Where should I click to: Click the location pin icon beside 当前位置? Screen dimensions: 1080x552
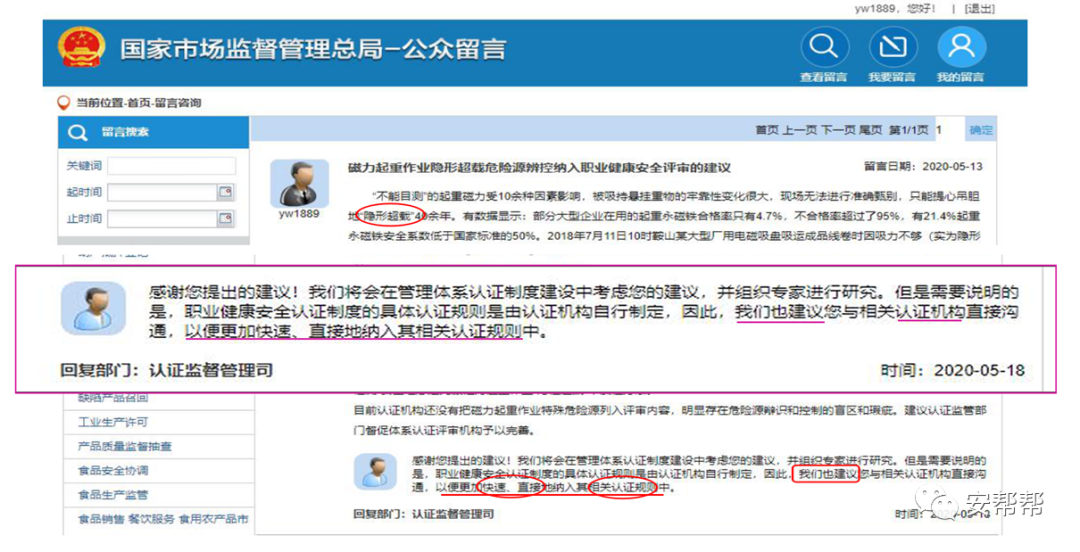(x=64, y=103)
